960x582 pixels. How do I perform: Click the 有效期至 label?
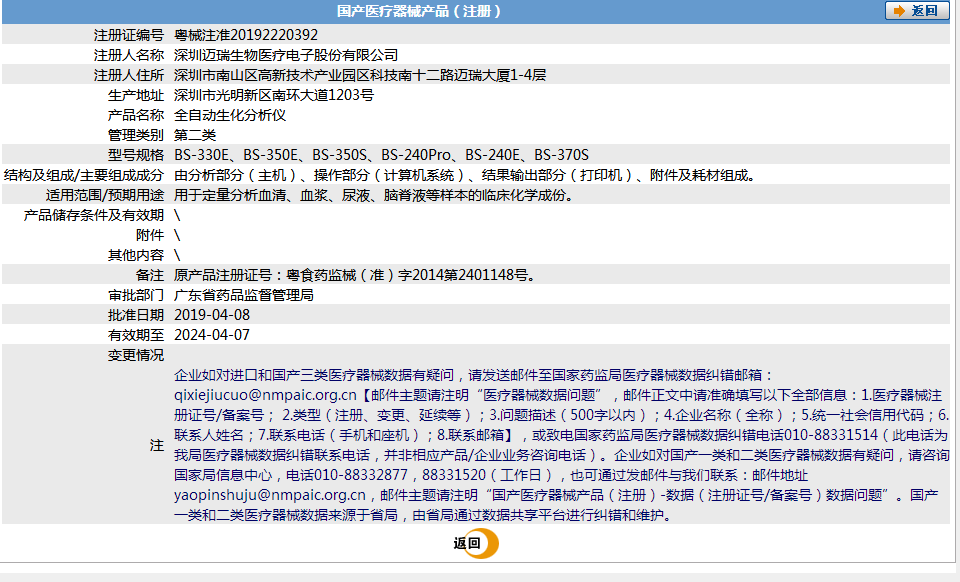[x=136, y=335]
